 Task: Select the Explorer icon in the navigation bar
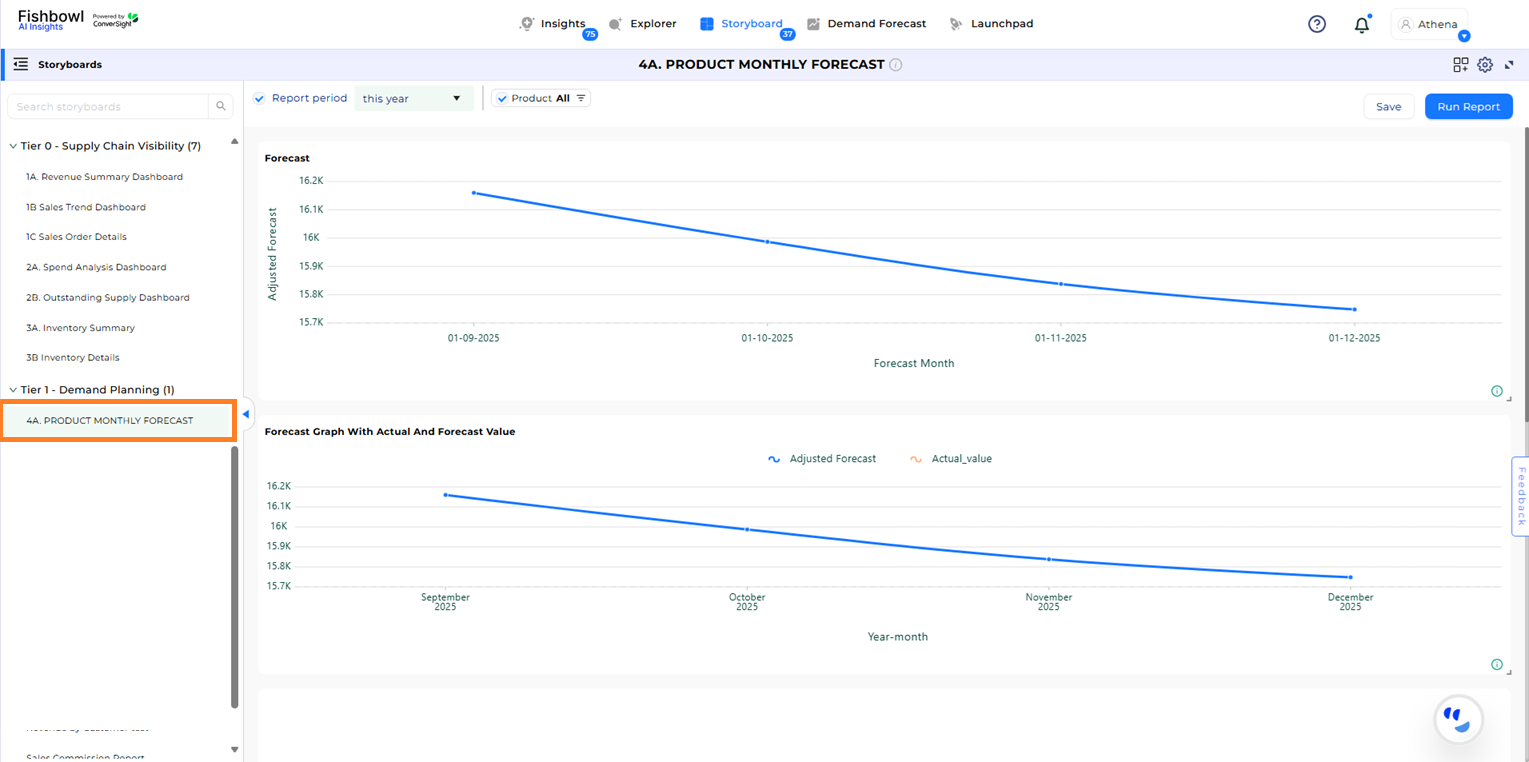(617, 23)
